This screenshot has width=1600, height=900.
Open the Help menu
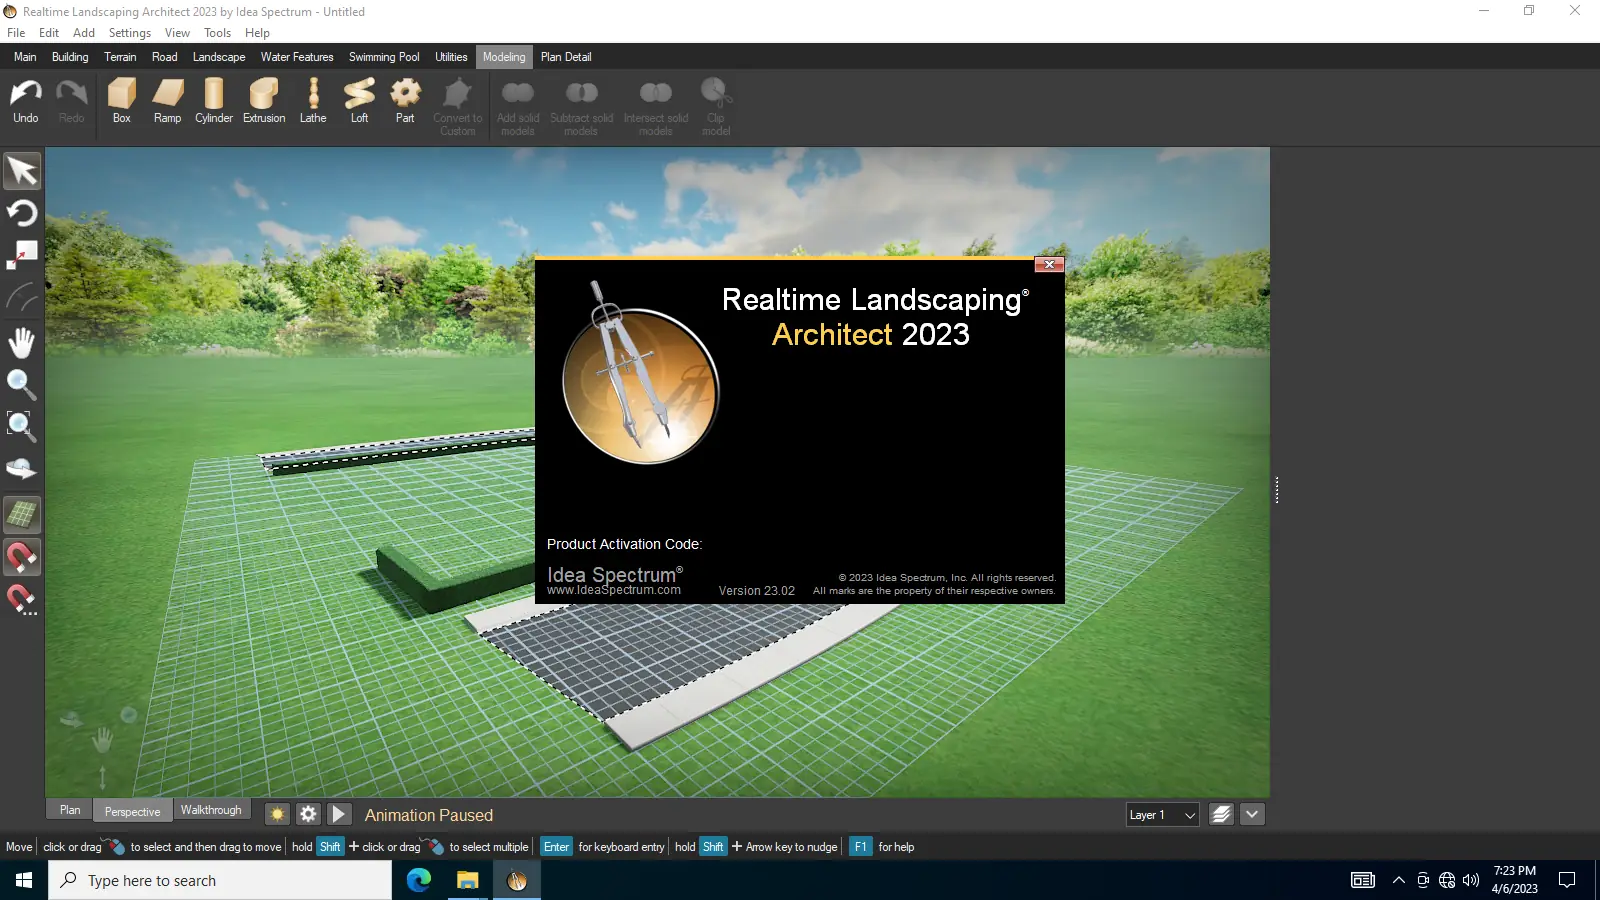click(257, 33)
